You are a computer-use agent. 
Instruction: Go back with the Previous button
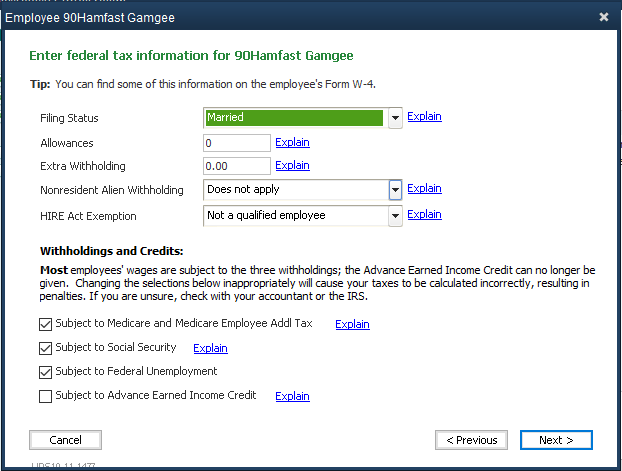(x=471, y=440)
